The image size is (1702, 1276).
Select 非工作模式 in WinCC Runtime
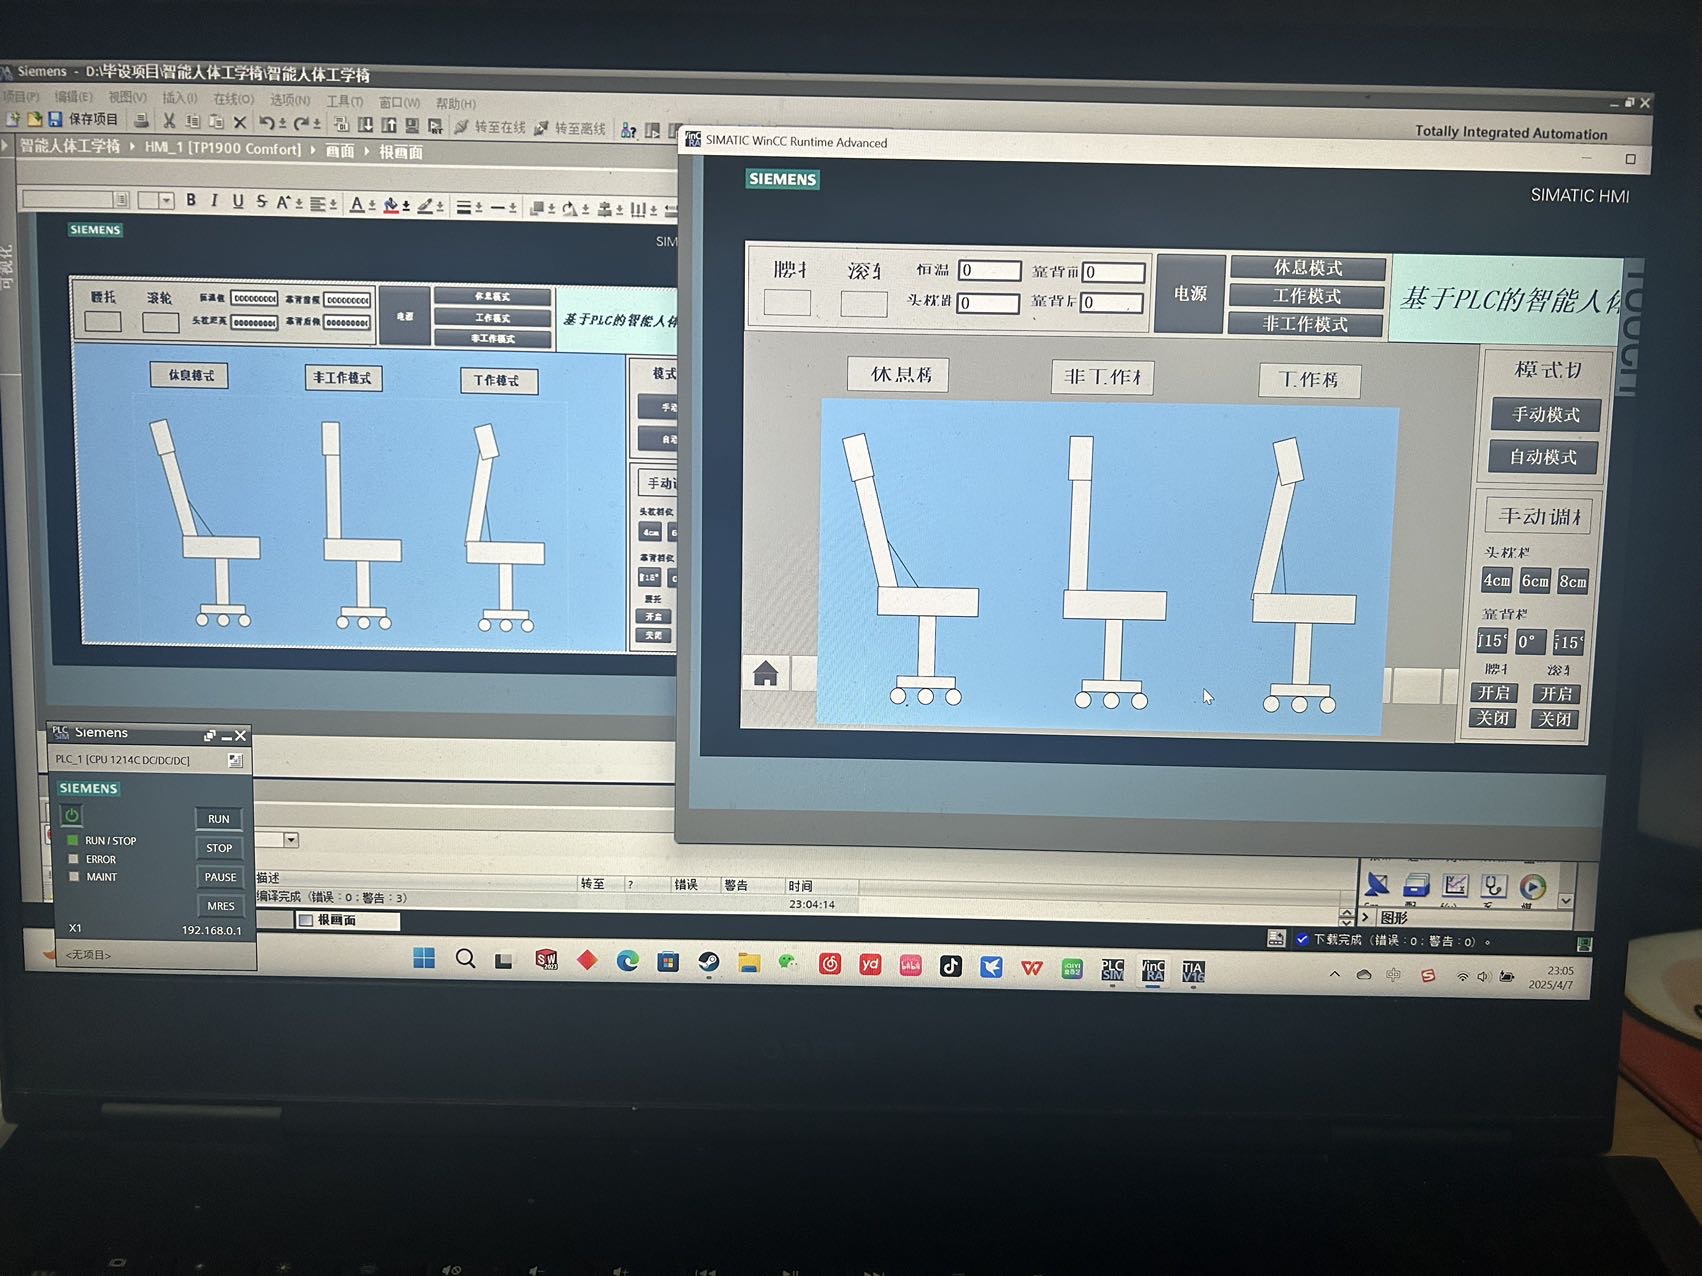tap(1305, 324)
